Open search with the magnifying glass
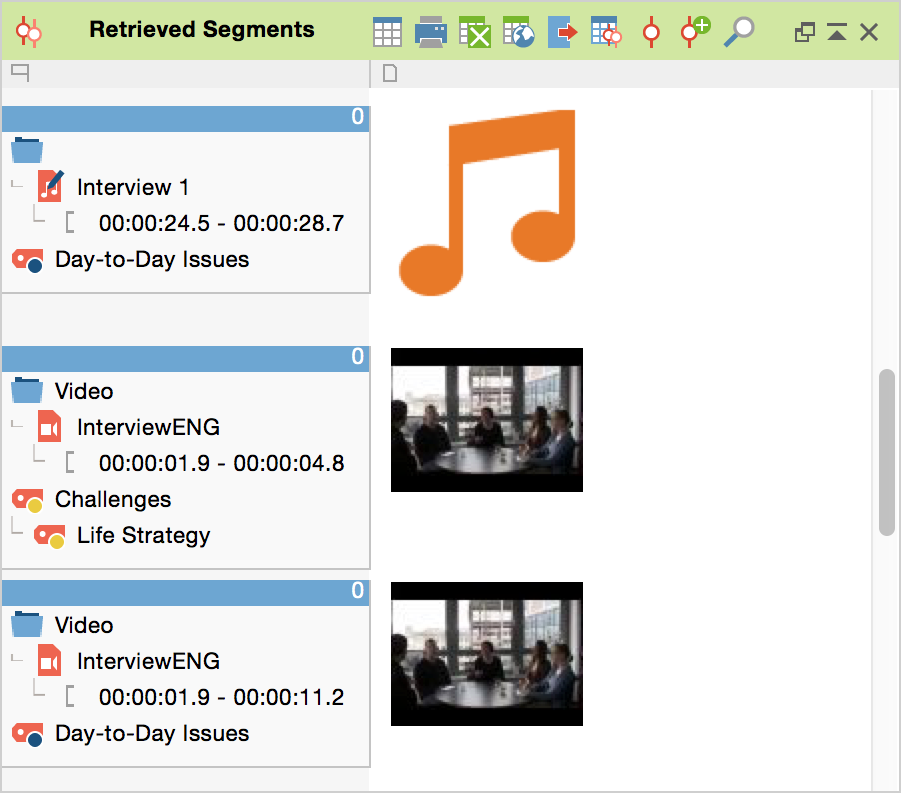Image resolution: width=901 pixels, height=793 pixels. pos(739,32)
